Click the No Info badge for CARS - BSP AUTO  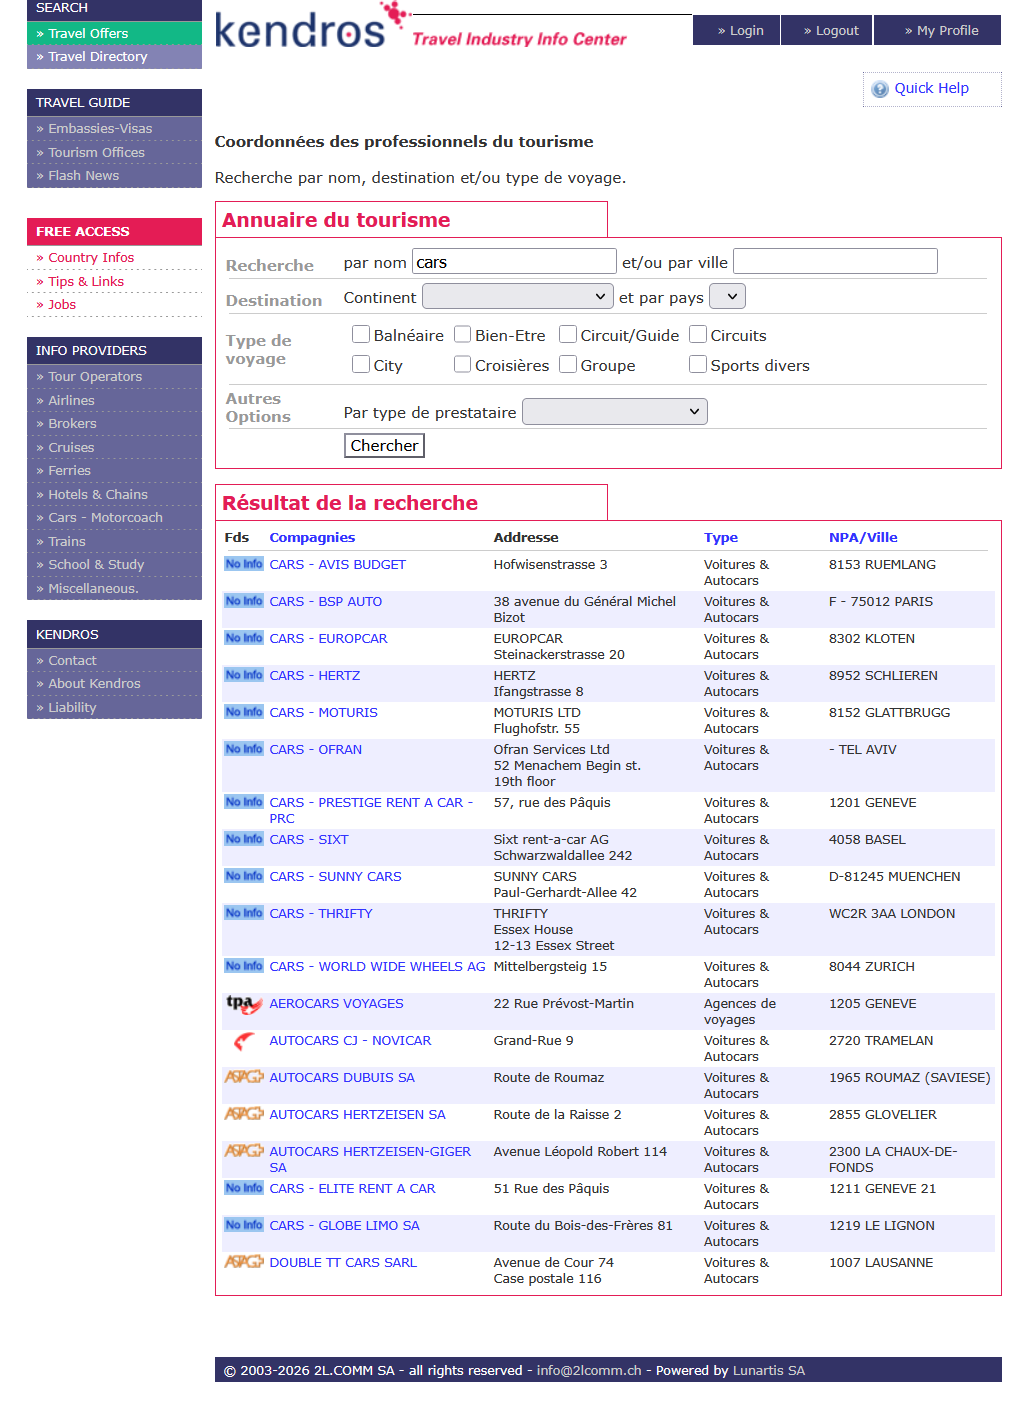click(x=244, y=601)
